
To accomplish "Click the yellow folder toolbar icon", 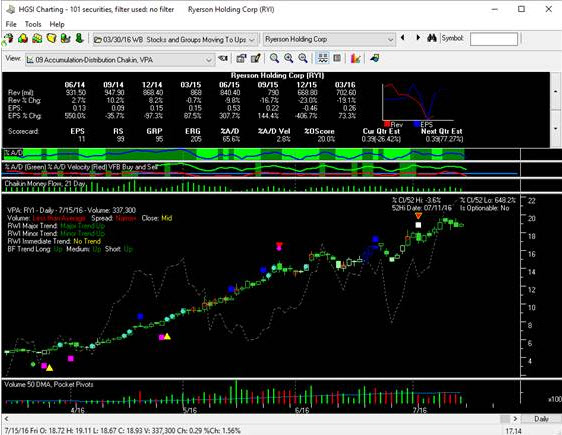I will (51, 38).
